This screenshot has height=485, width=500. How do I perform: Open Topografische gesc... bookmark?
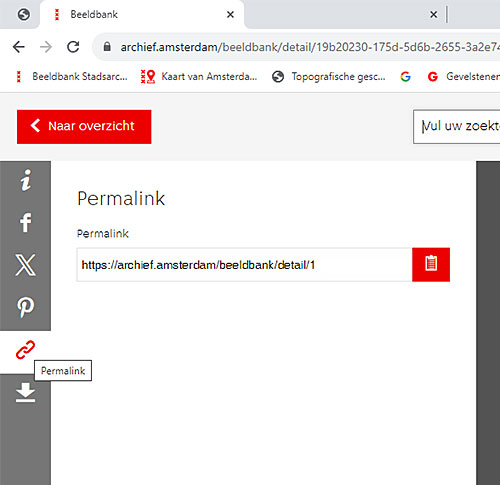click(x=329, y=77)
